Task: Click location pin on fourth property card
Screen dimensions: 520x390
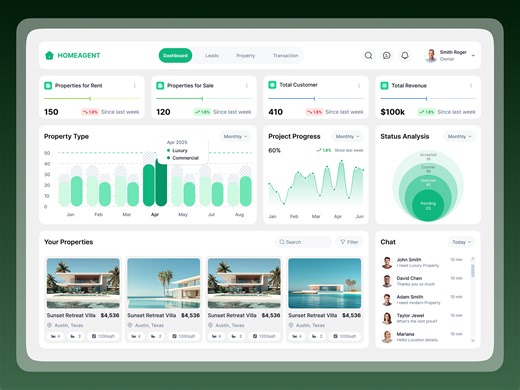Action: [x=291, y=325]
